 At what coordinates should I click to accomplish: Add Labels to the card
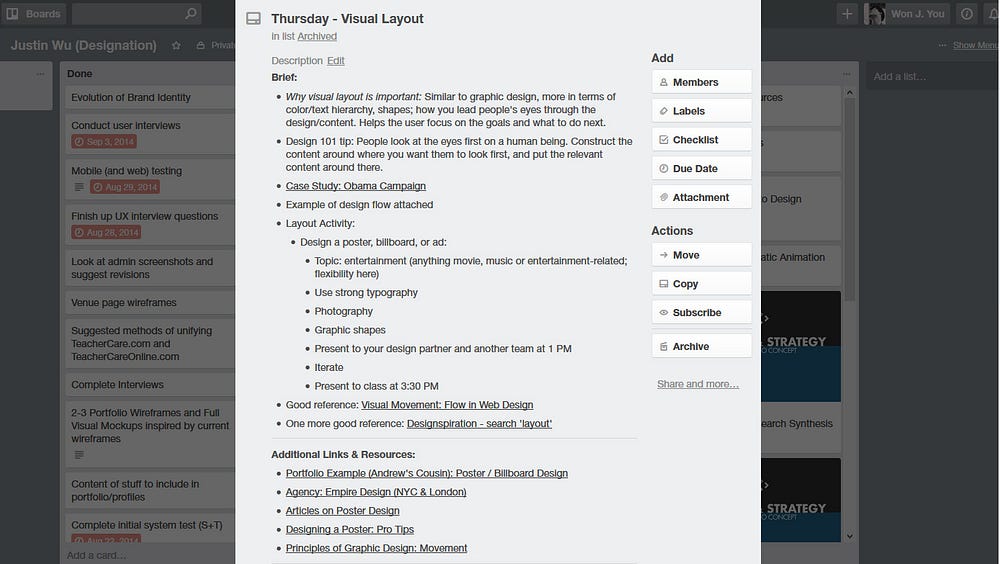pyautogui.click(x=702, y=111)
